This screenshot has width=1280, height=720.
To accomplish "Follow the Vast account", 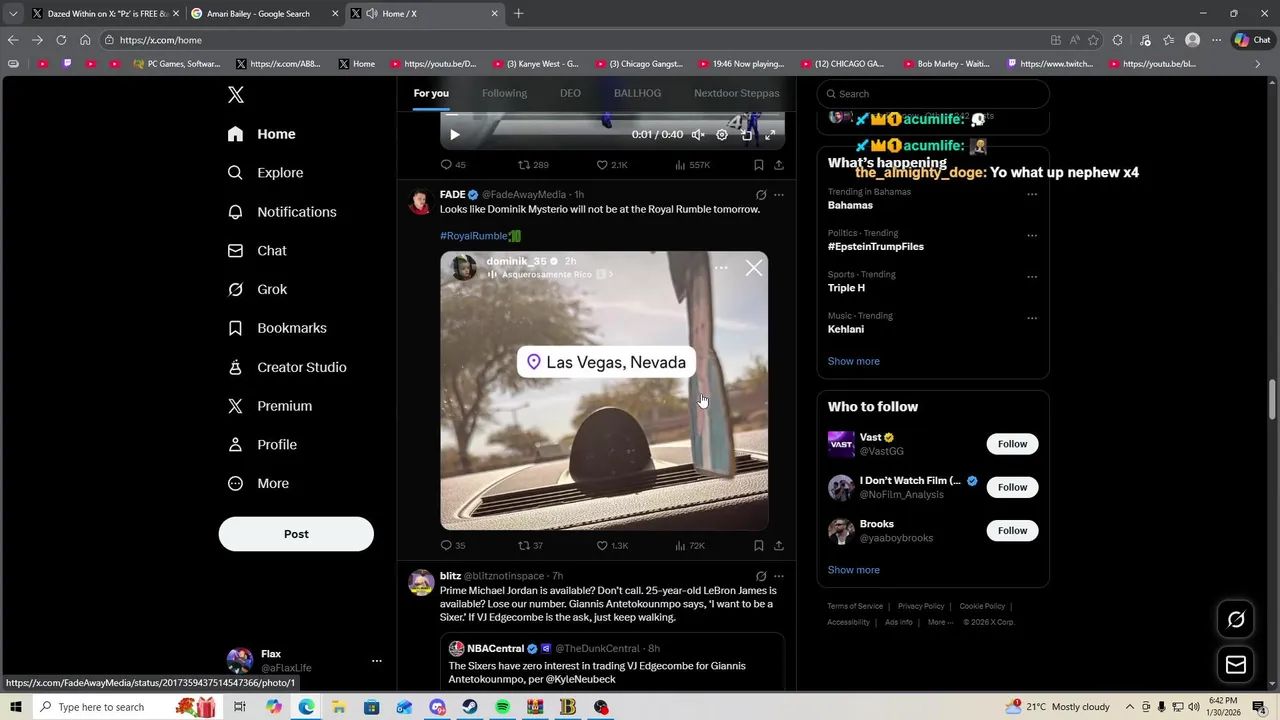I will (x=1012, y=444).
